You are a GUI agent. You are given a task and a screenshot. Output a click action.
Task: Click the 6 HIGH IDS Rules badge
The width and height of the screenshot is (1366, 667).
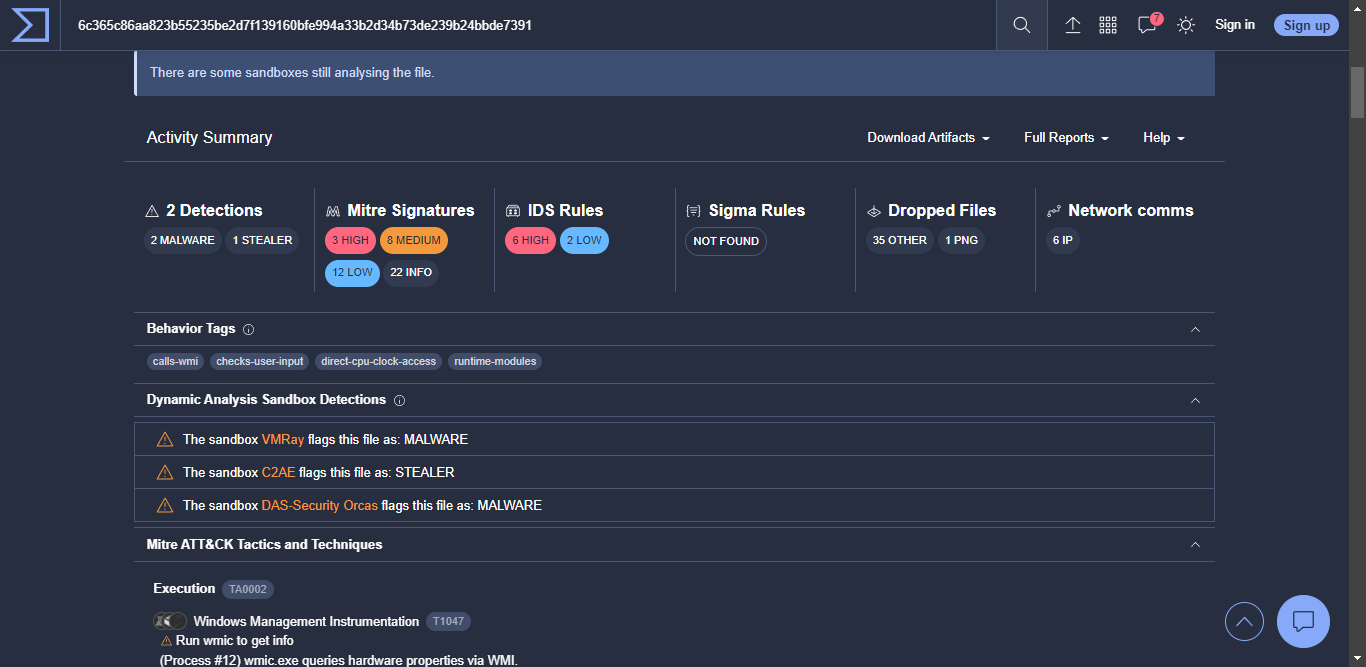[x=530, y=241]
